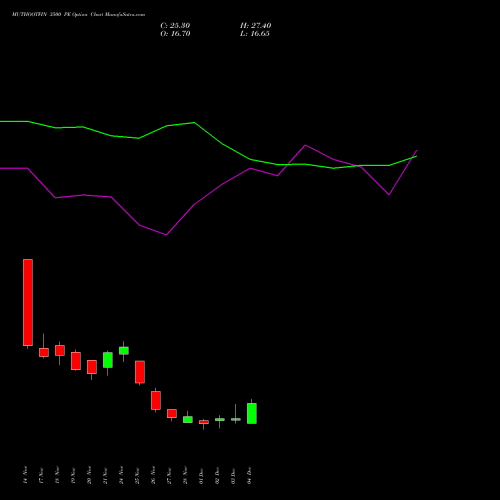The height and width of the screenshot is (500, 500).
Task: Select the 14 Nov date label
Action: [x=25, y=475]
